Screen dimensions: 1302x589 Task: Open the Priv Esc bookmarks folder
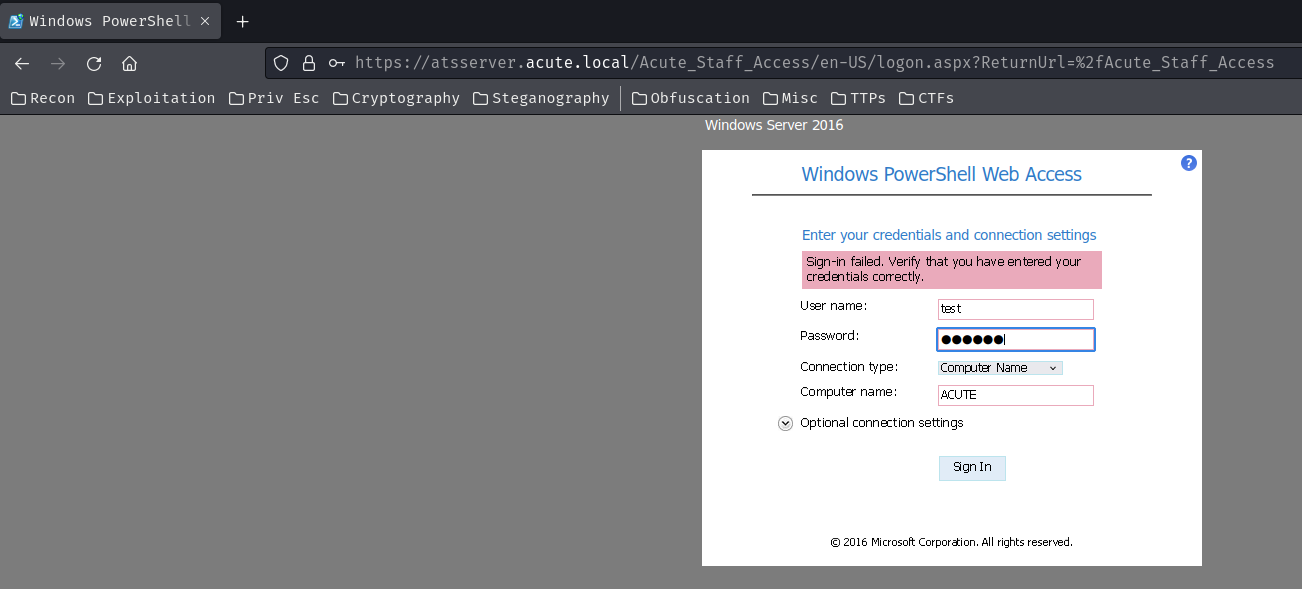275,98
